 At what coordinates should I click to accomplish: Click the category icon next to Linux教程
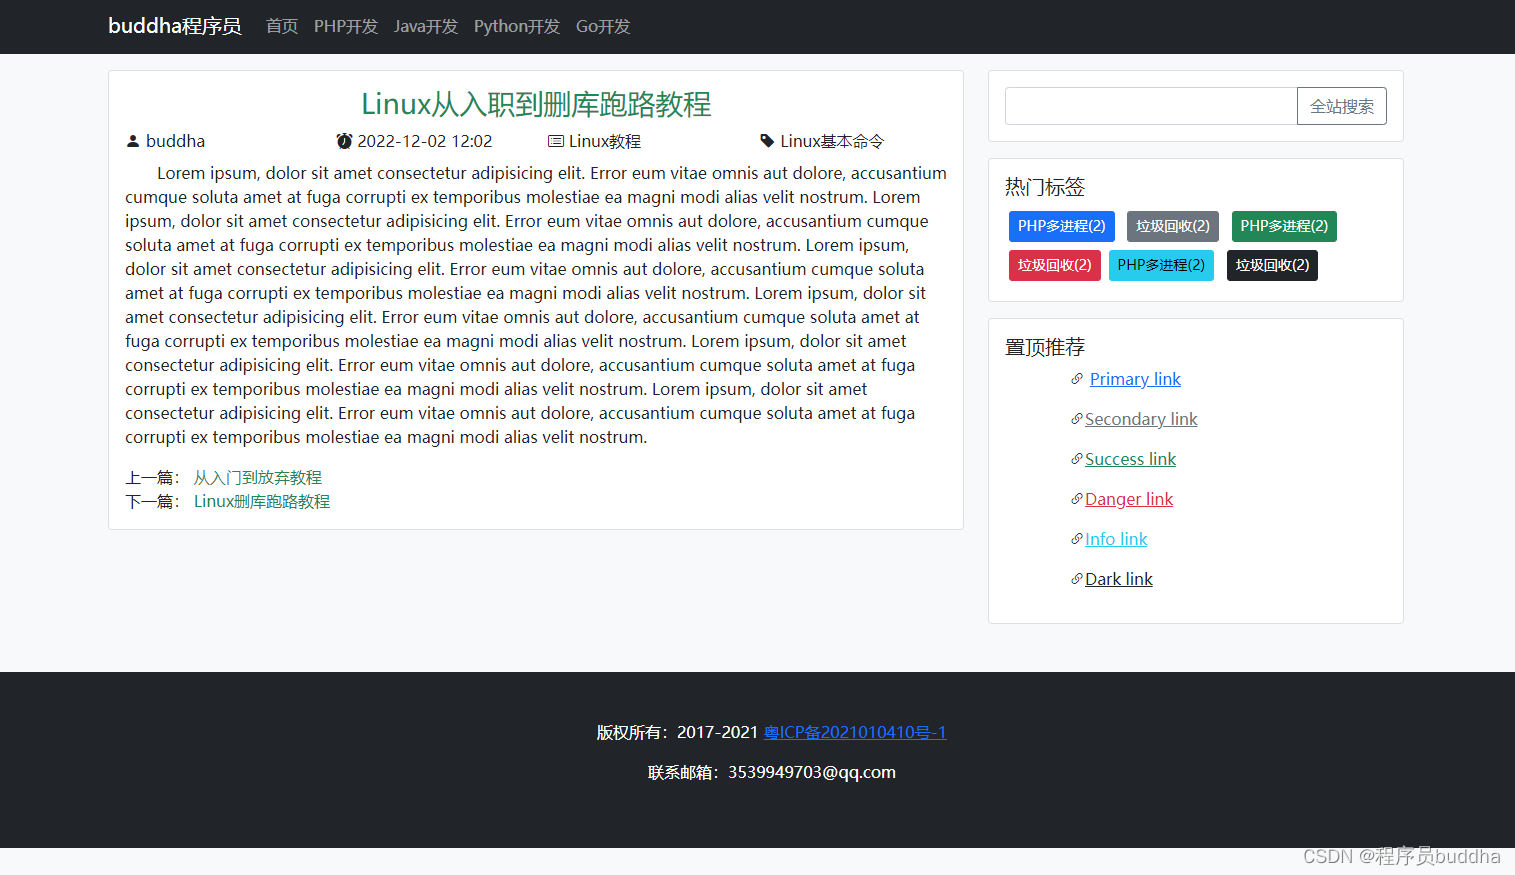556,141
